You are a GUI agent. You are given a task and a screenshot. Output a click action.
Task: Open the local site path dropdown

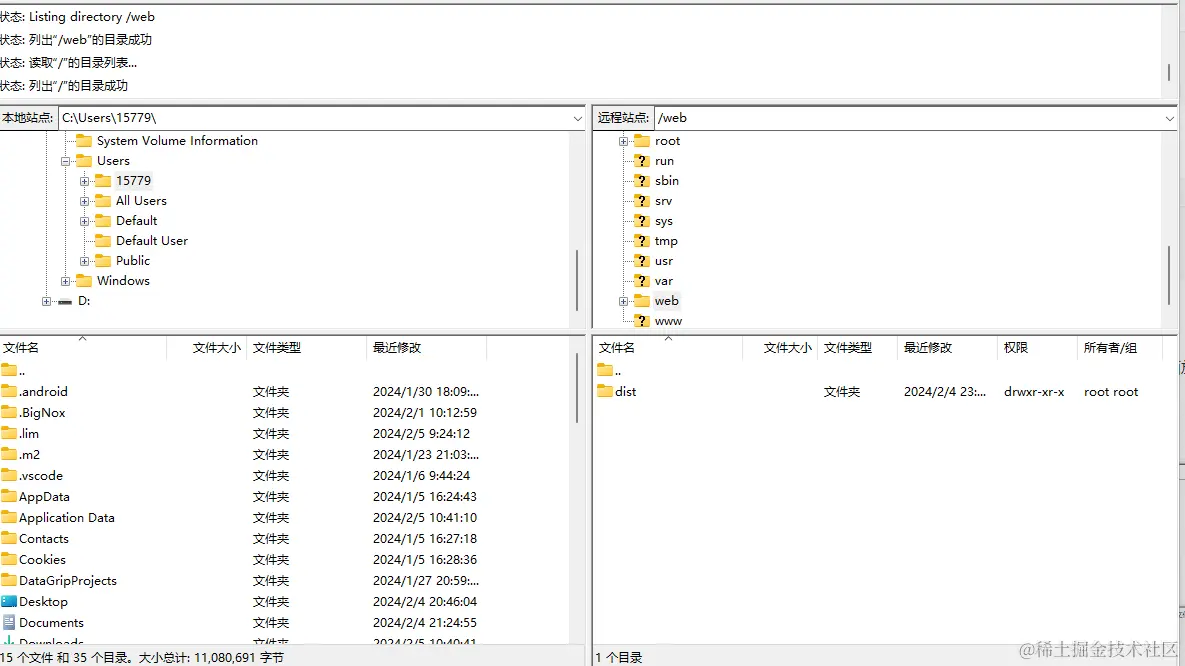tap(577, 118)
